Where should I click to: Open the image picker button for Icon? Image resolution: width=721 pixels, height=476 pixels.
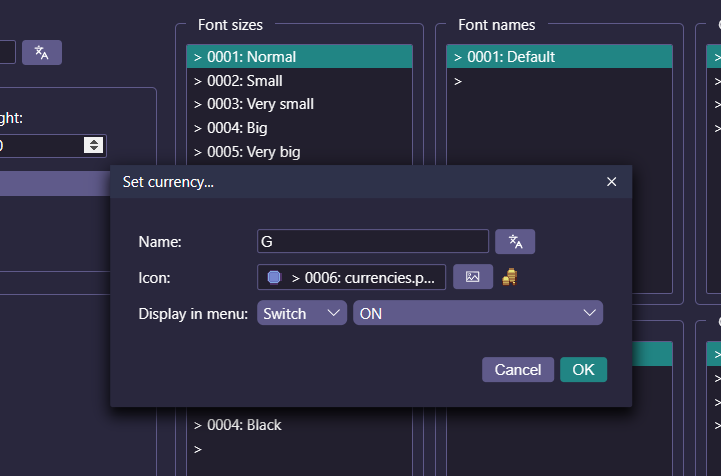pos(473,277)
